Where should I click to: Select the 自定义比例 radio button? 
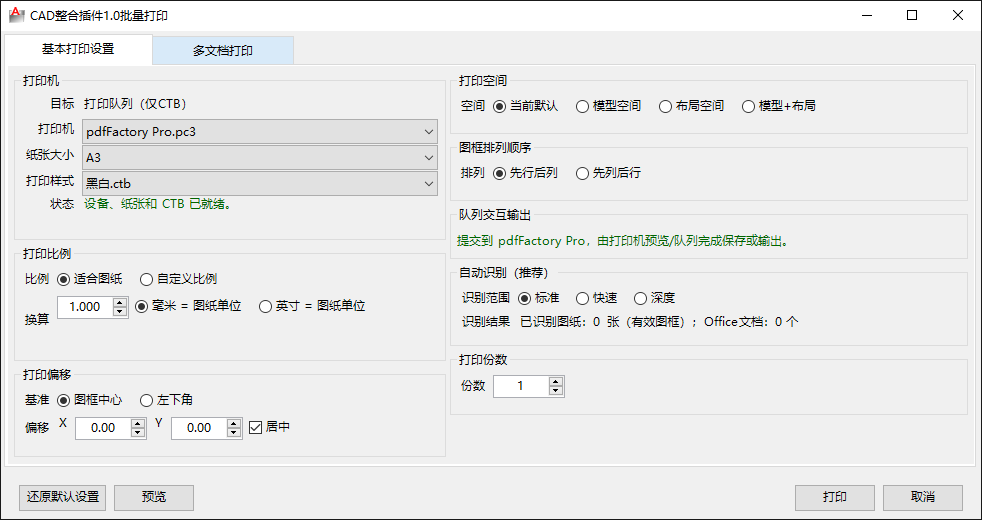[178, 279]
